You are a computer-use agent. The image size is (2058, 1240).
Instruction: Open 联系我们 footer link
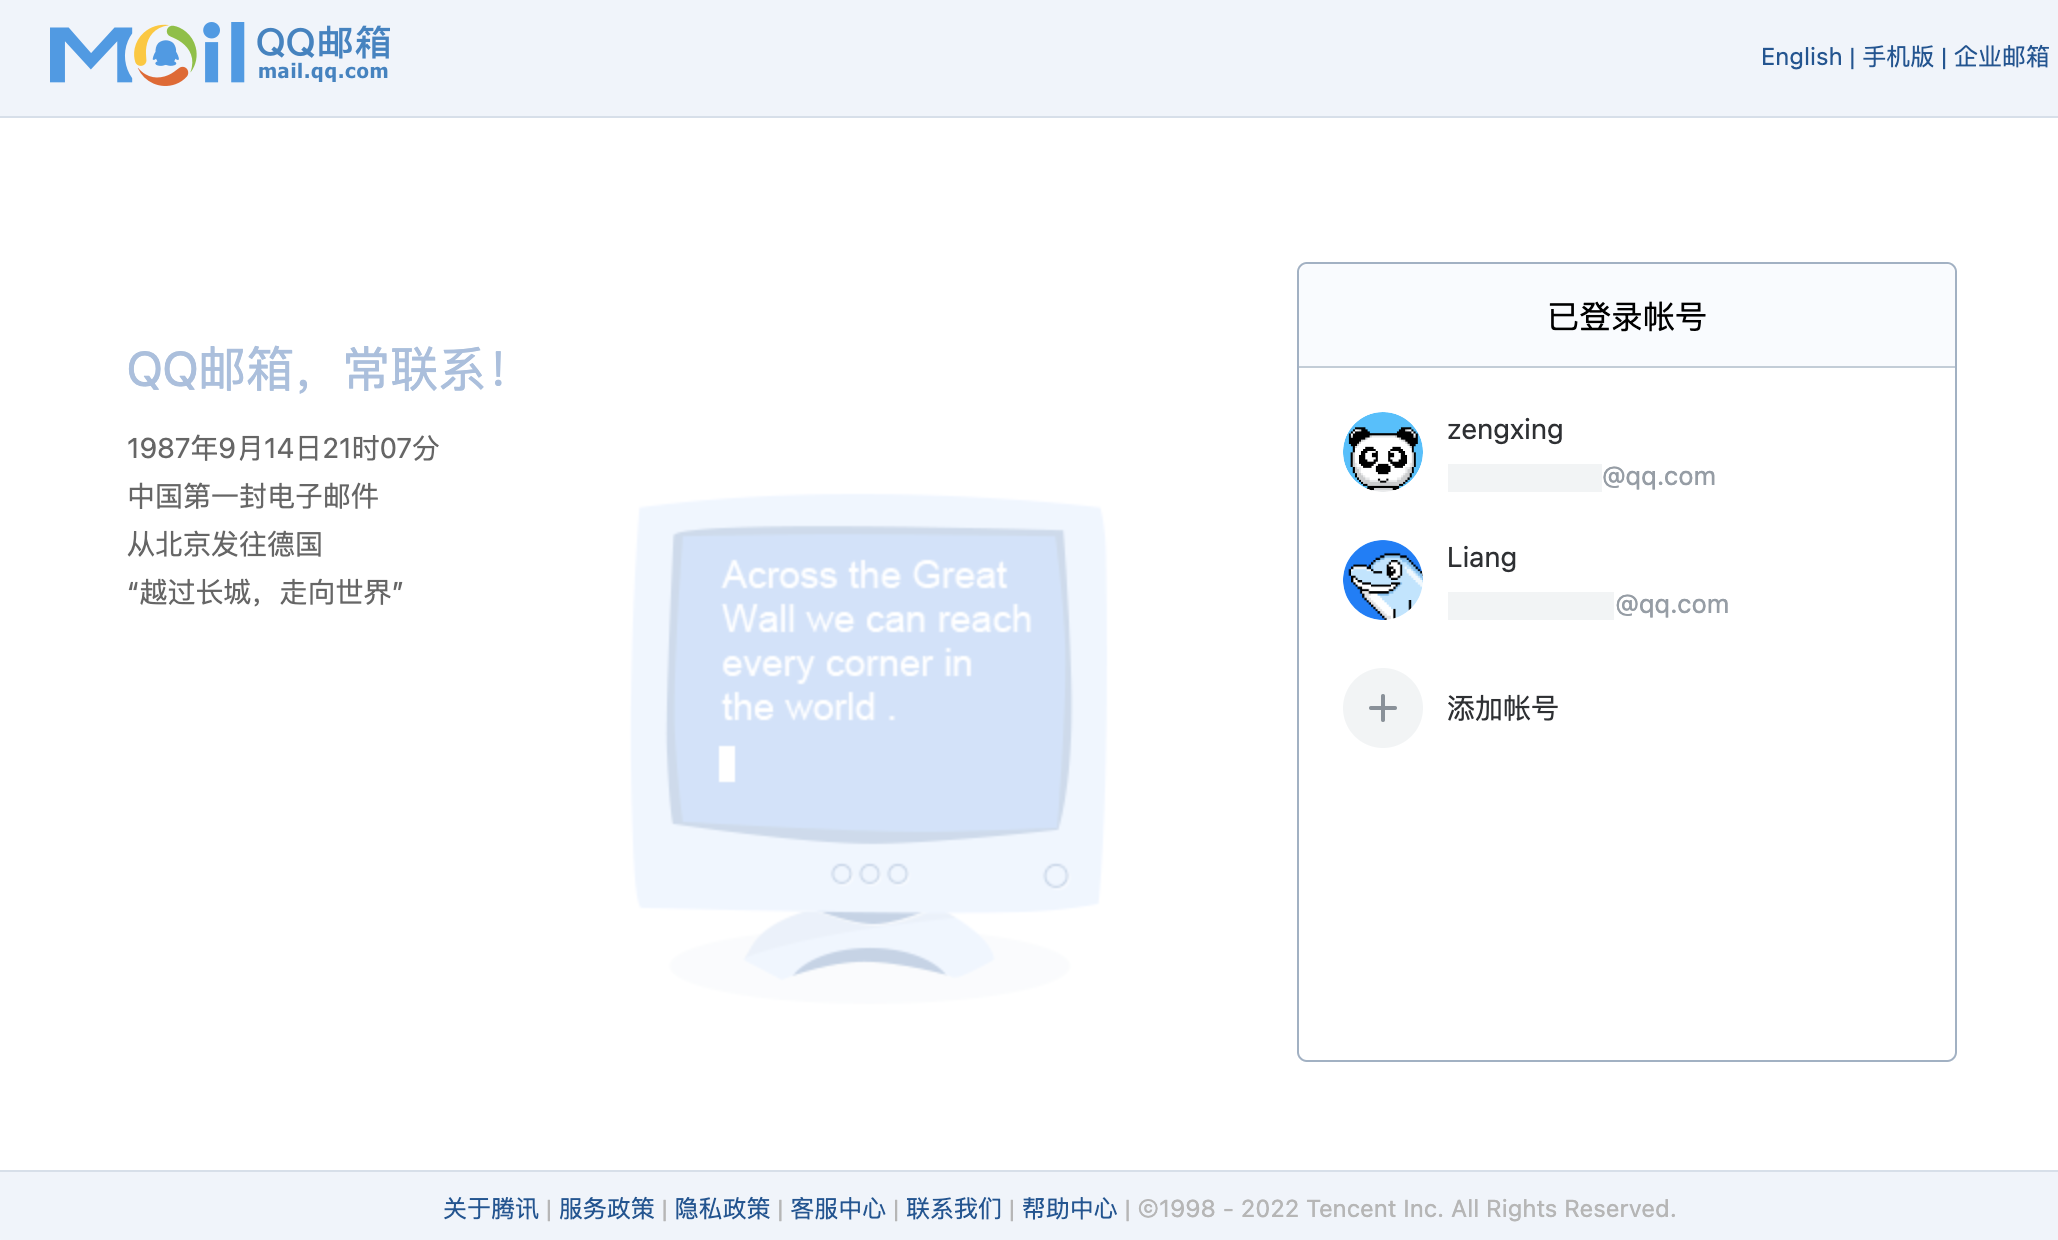tap(954, 1208)
